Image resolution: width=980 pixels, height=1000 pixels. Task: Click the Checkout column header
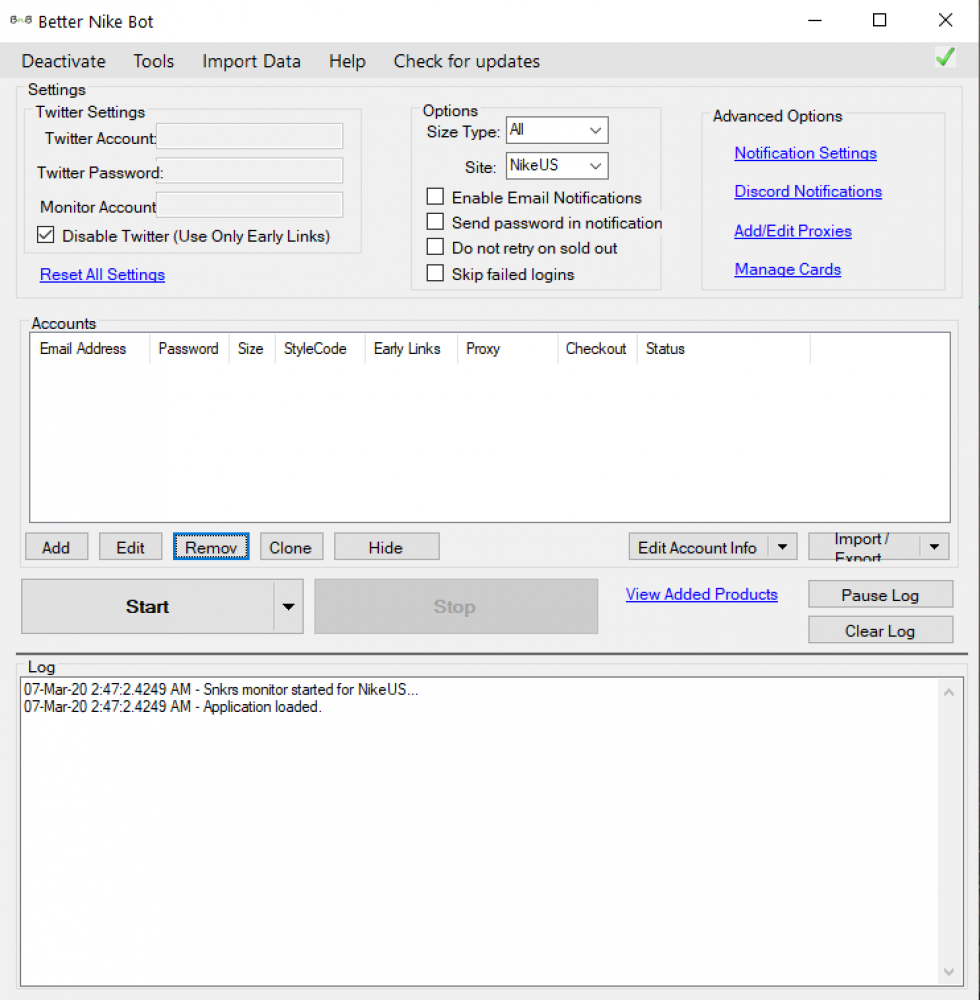(597, 349)
